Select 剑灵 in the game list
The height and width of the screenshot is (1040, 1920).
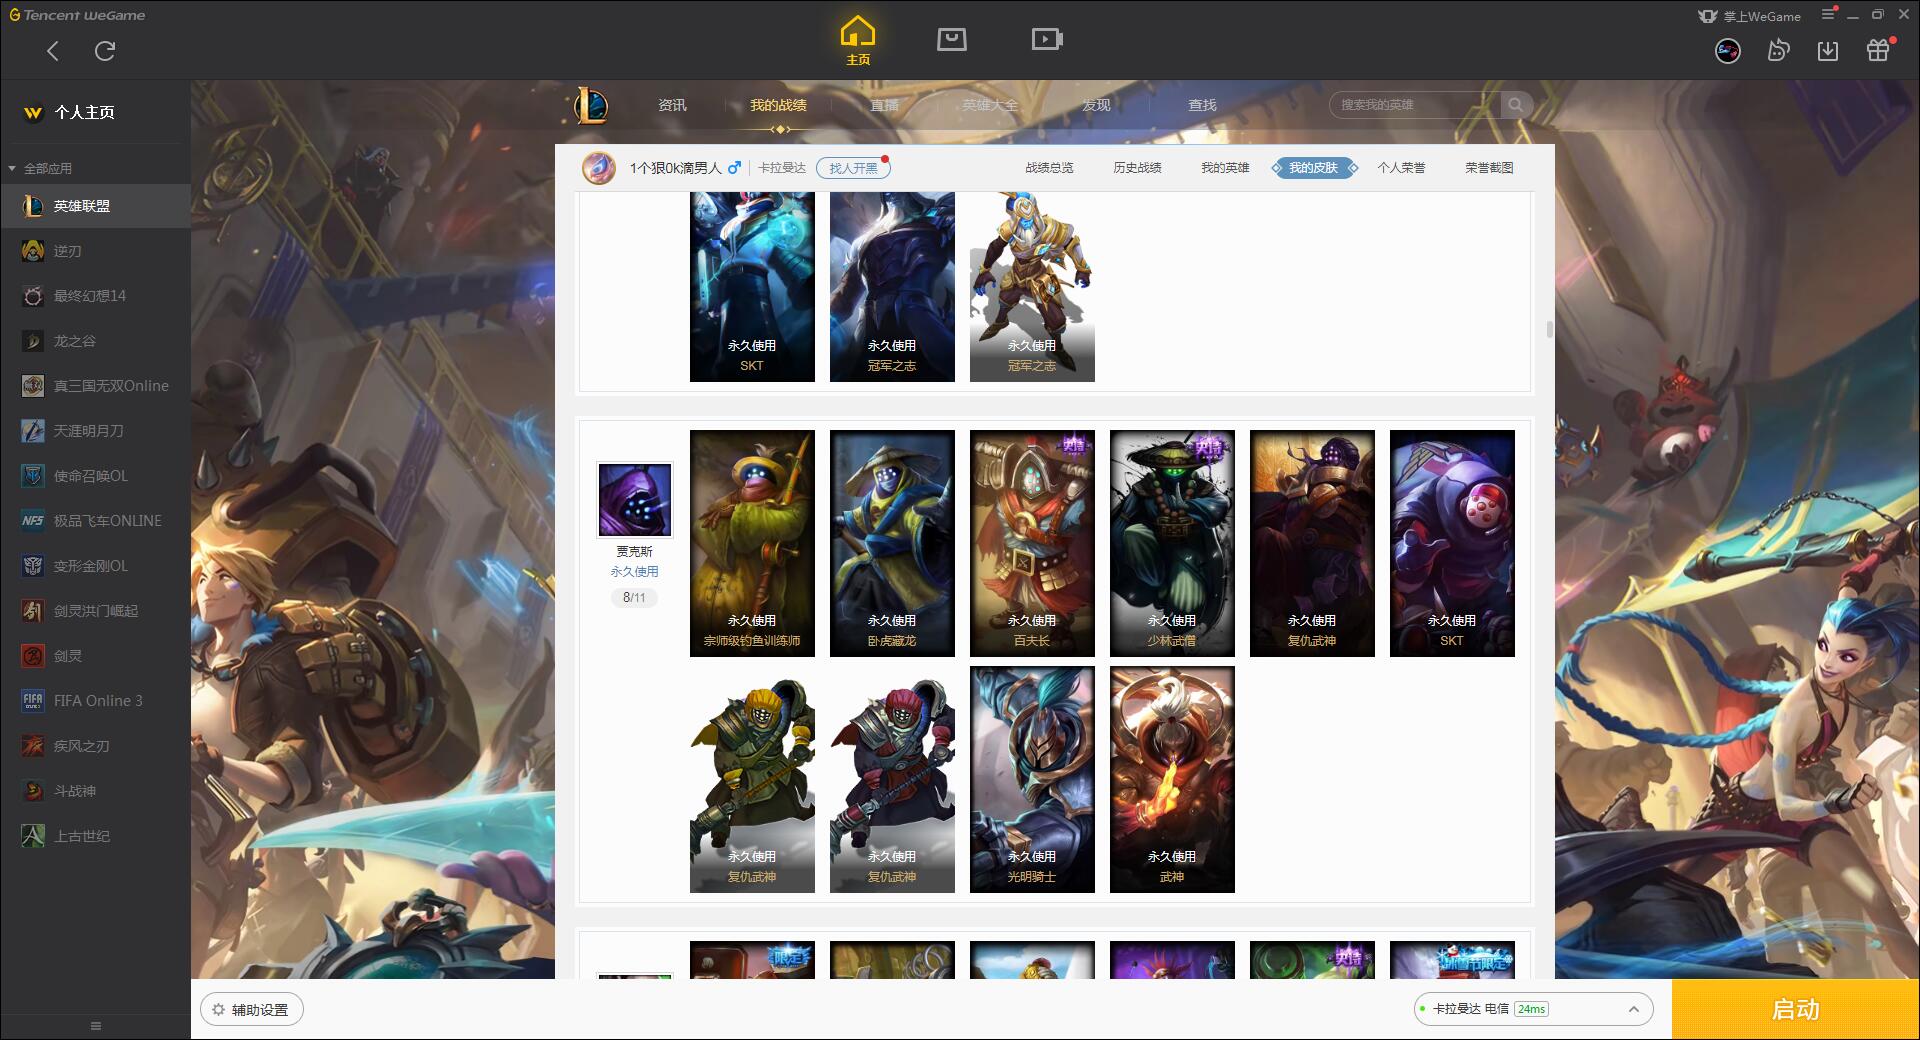pyautogui.click(x=95, y=656)
